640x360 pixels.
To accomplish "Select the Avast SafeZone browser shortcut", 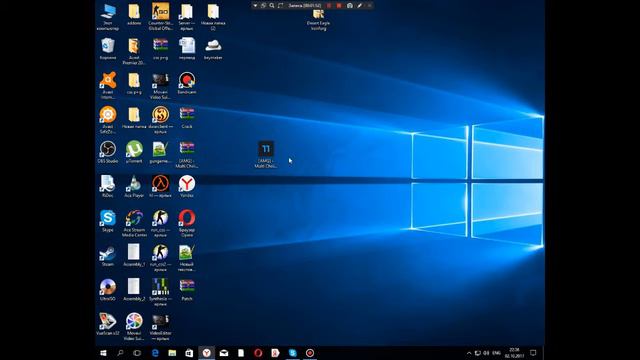I will [108, 120].
